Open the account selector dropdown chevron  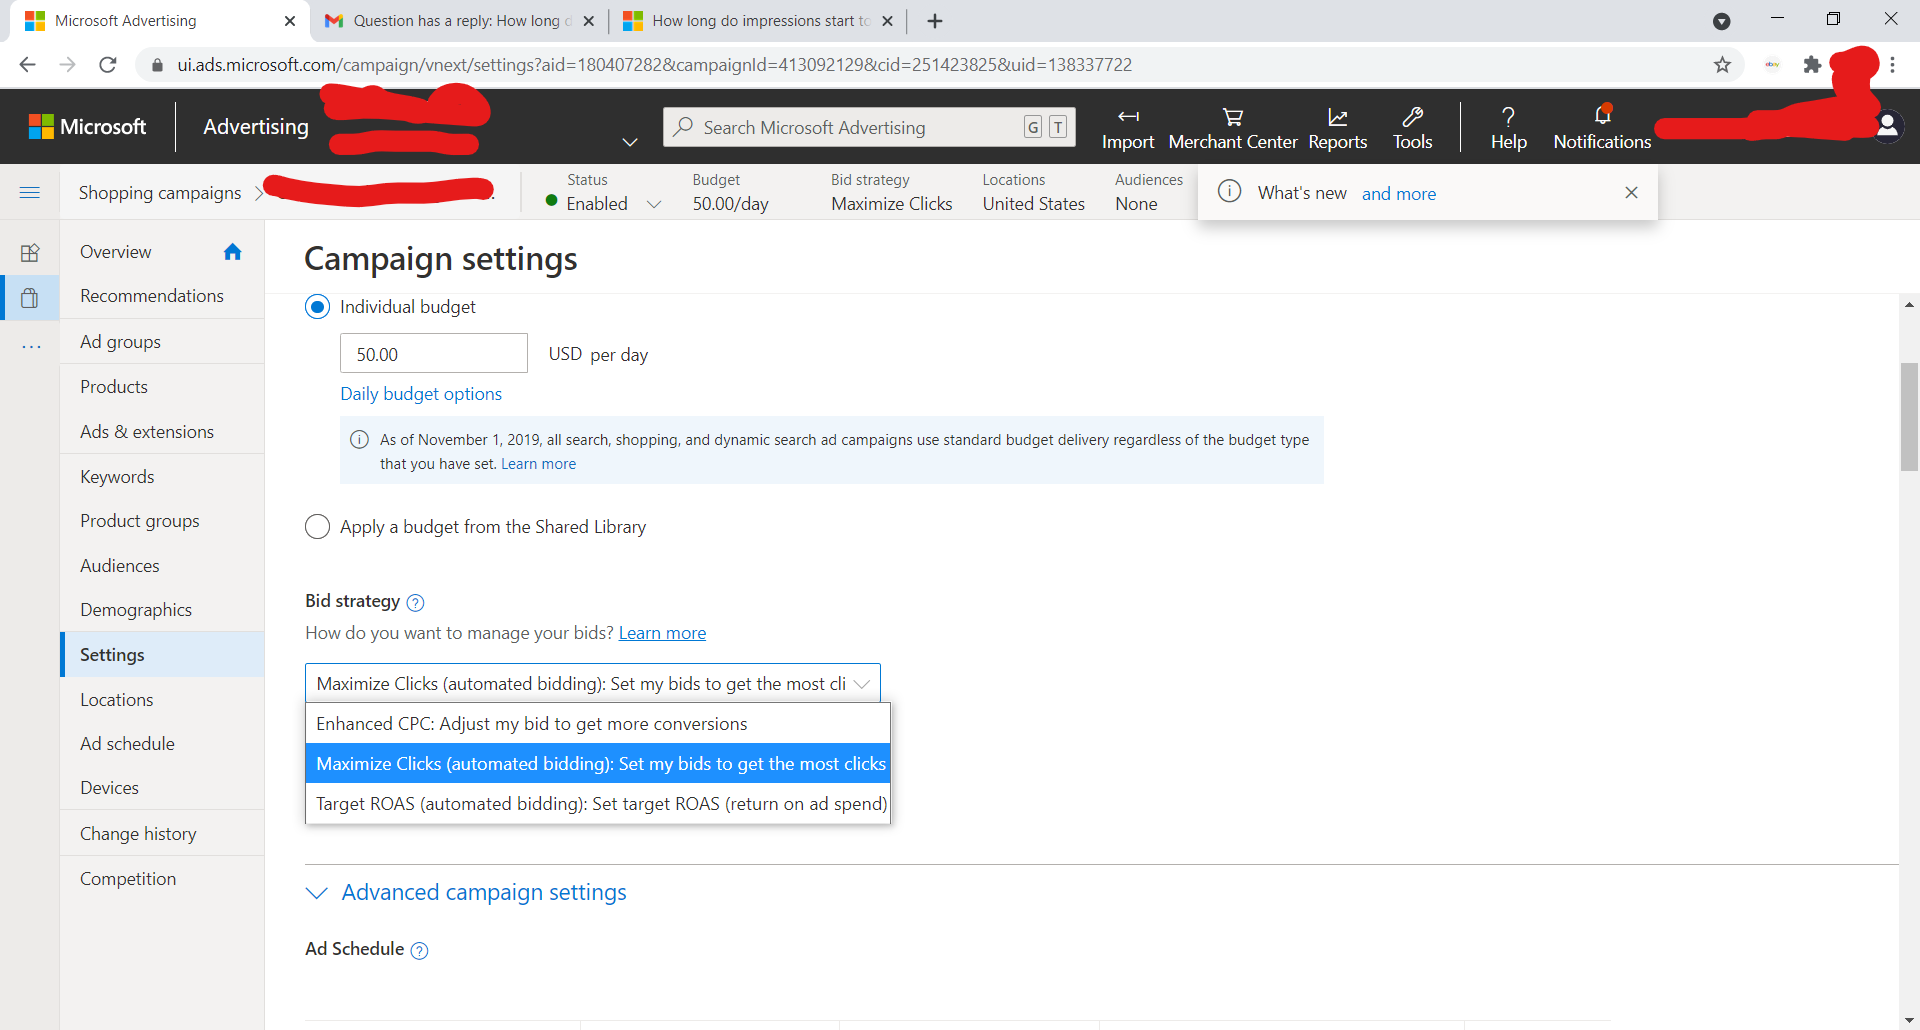tap(630, 142)
